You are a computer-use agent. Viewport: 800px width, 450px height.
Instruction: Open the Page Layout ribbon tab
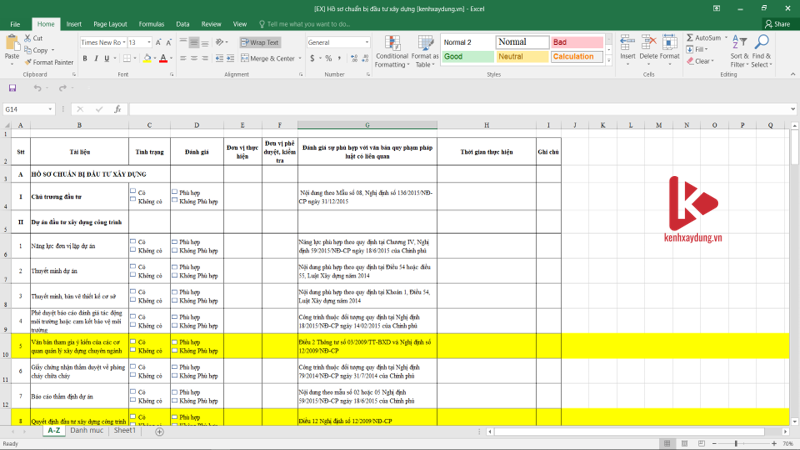(110, 23)
